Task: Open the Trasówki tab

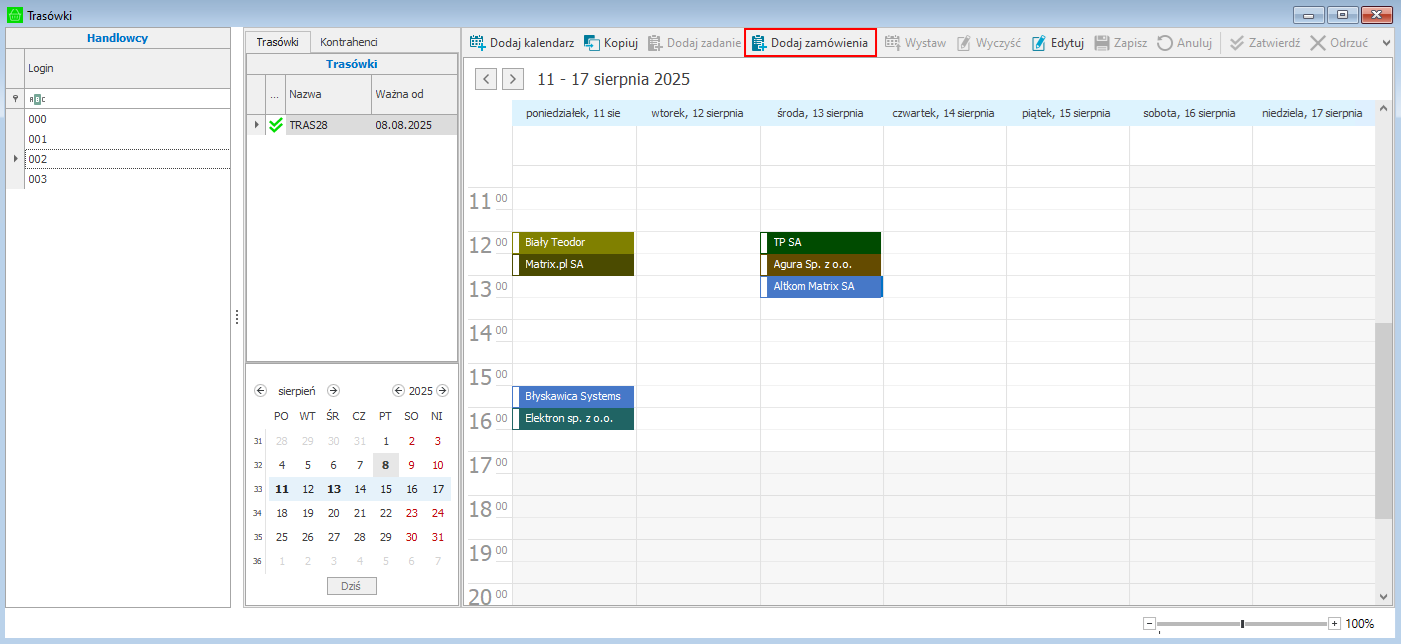Action: [277, 42]
